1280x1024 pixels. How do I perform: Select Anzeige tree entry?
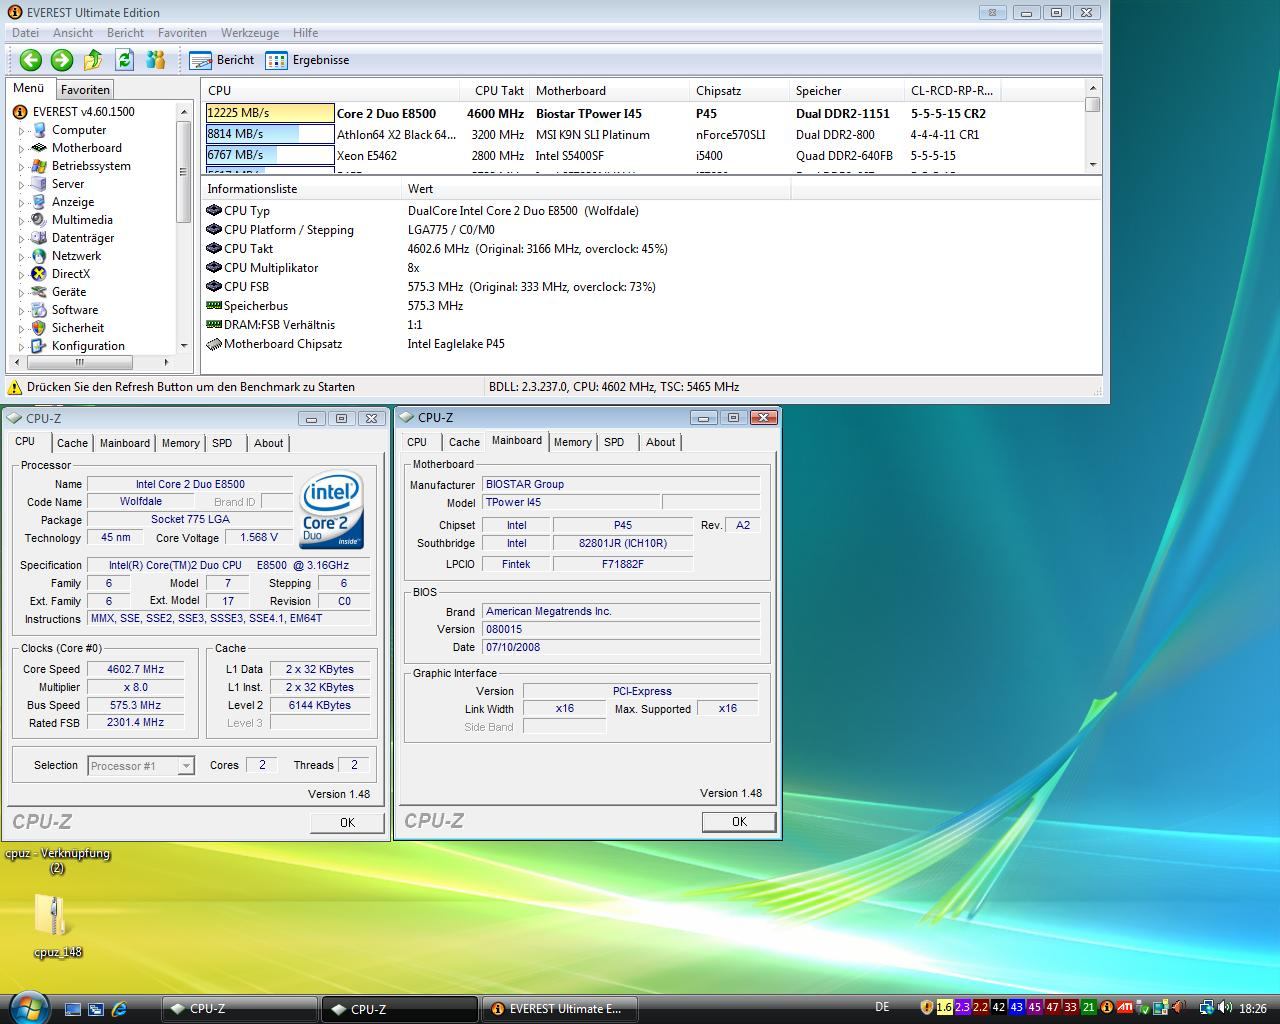click(73, 202)
